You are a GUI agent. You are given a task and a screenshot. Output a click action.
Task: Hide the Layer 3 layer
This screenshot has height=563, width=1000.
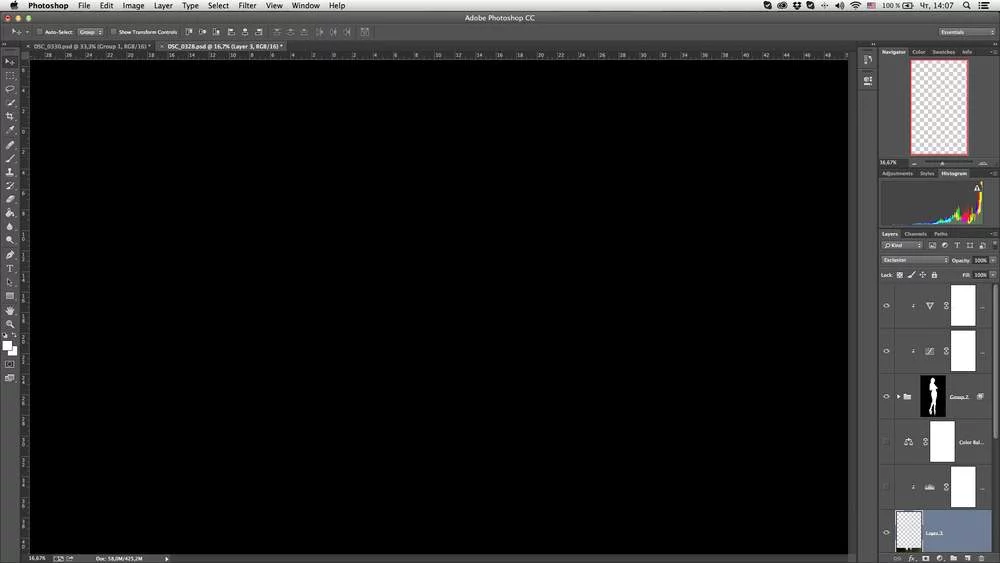click(886, 532)
